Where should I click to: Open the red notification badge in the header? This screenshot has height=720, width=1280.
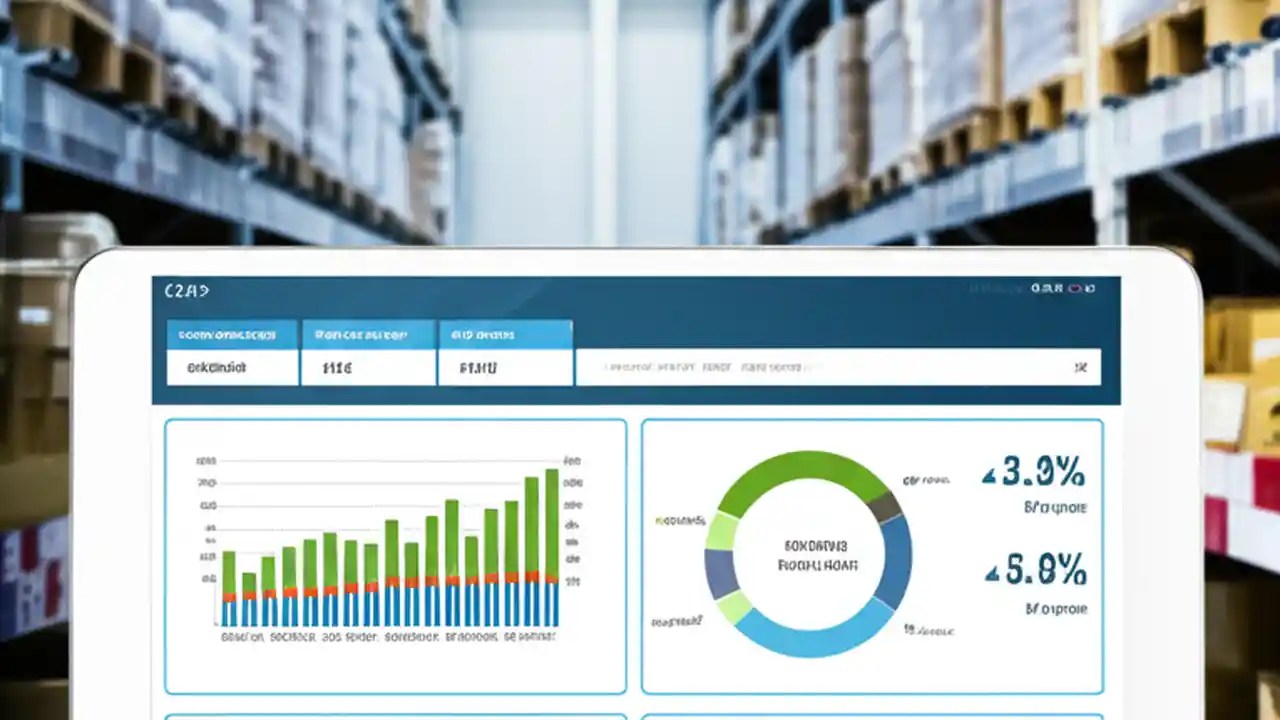[1077, 287]
